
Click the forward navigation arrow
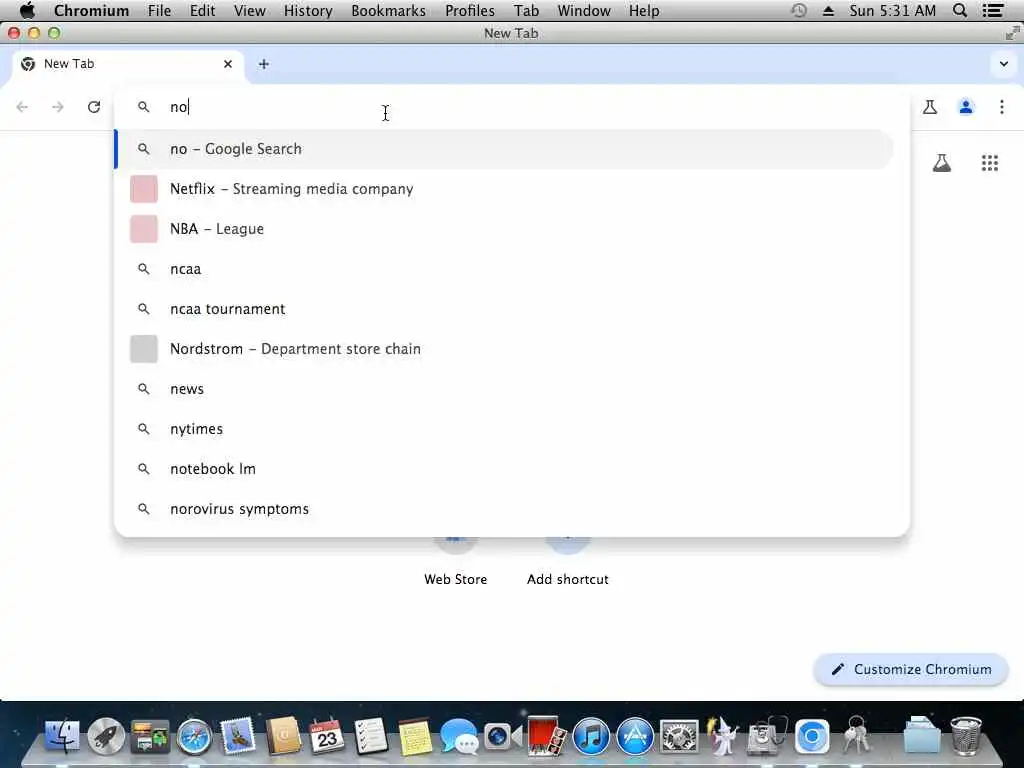click(58, 106)
